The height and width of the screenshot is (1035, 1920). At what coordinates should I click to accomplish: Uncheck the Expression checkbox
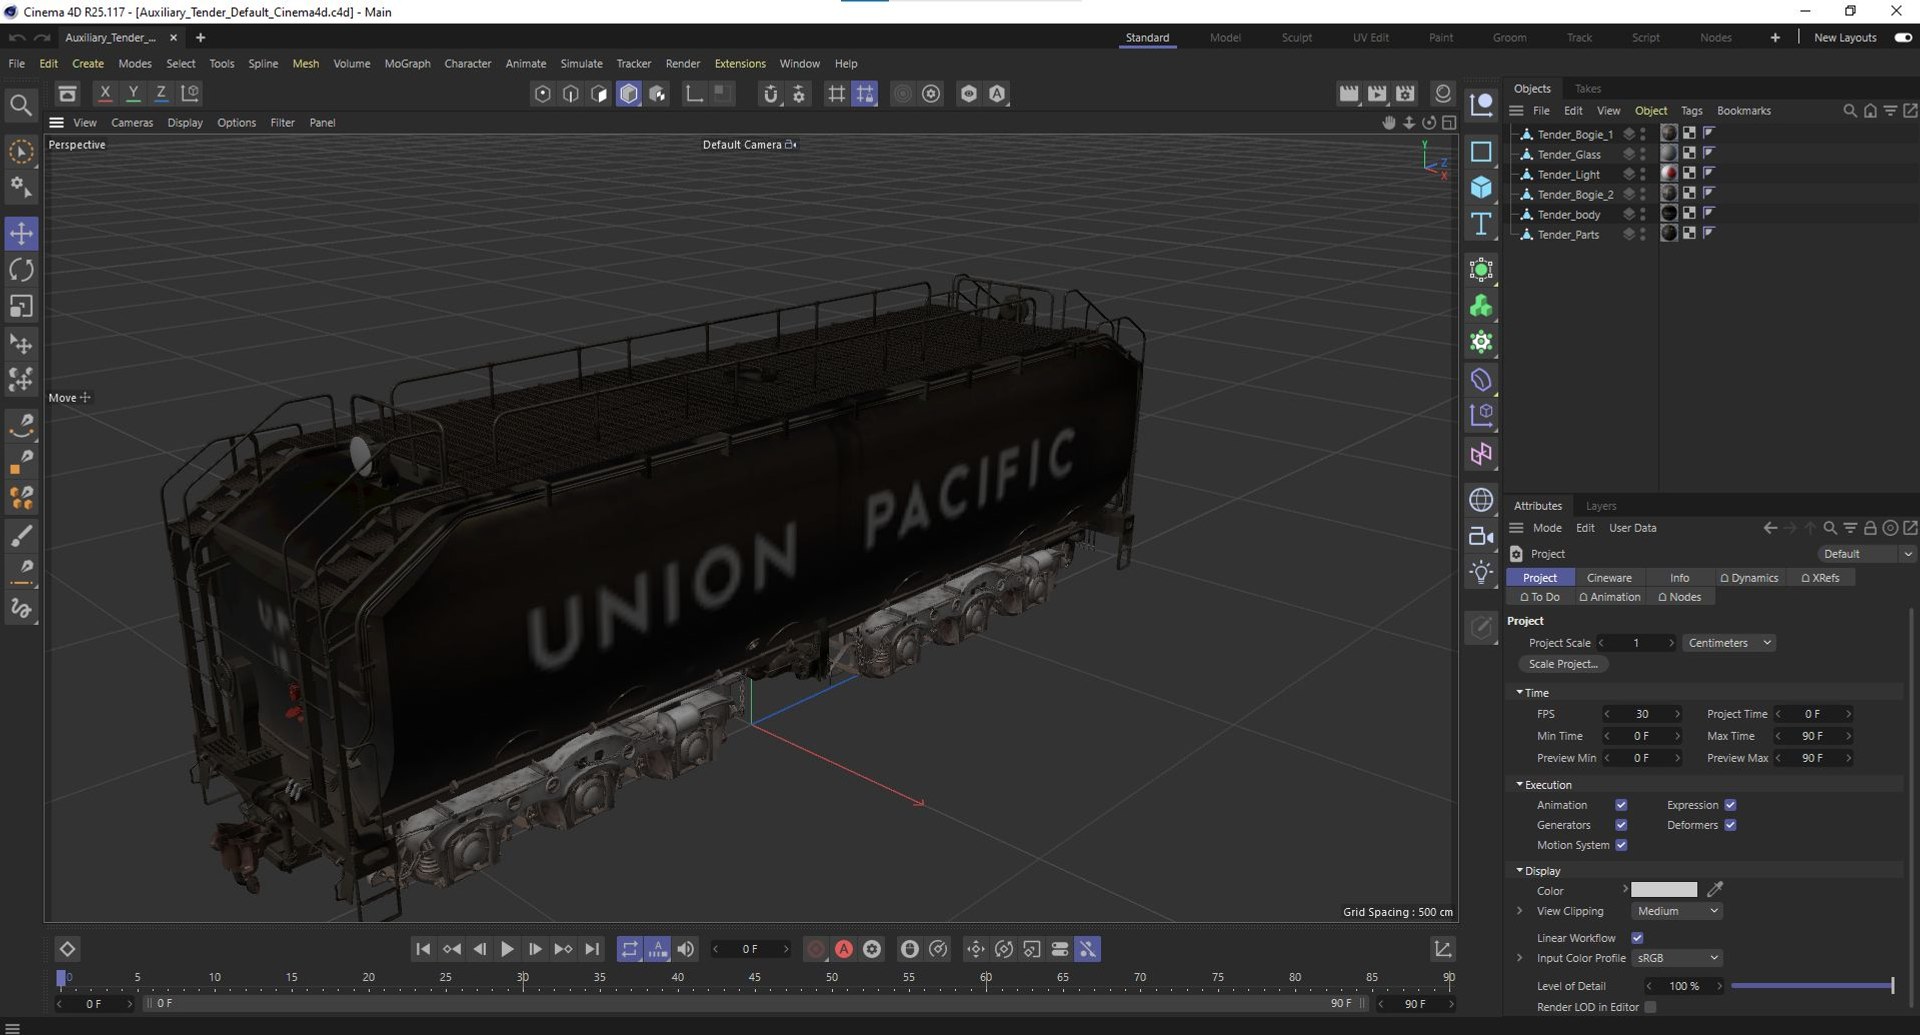pyautogui.click(x=1730, y=805)
